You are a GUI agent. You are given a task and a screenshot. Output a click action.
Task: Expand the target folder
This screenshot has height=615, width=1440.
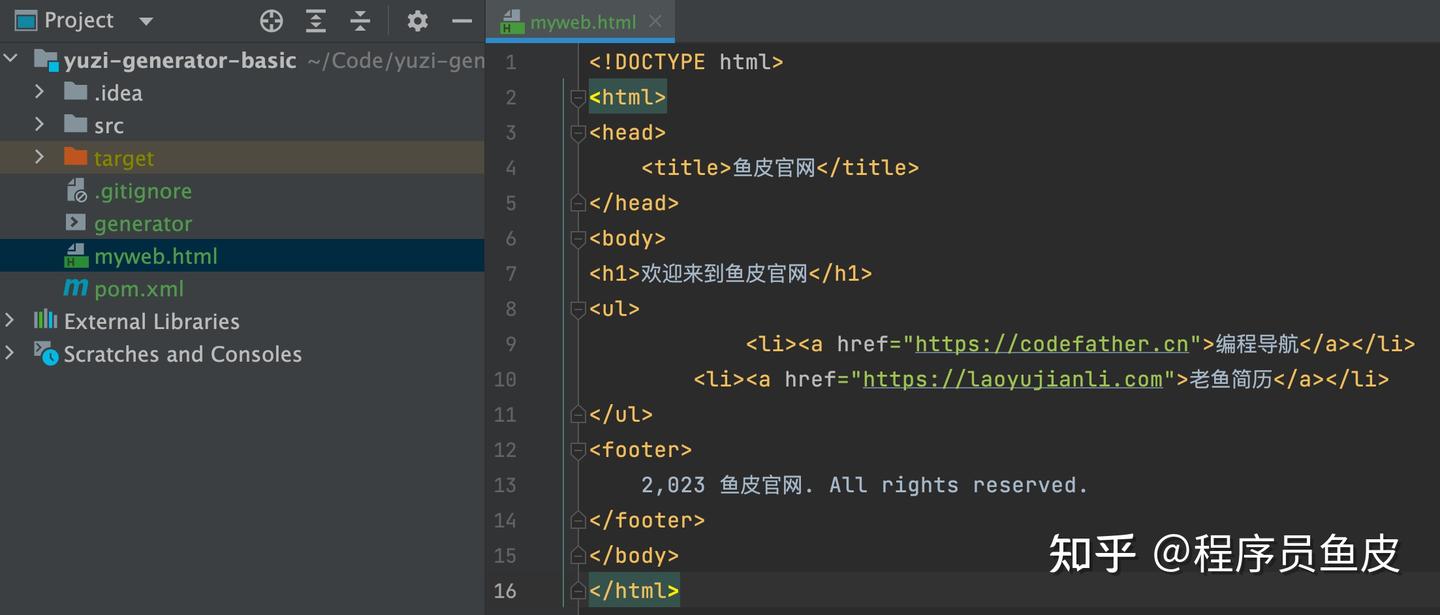(x=40, y=158)
